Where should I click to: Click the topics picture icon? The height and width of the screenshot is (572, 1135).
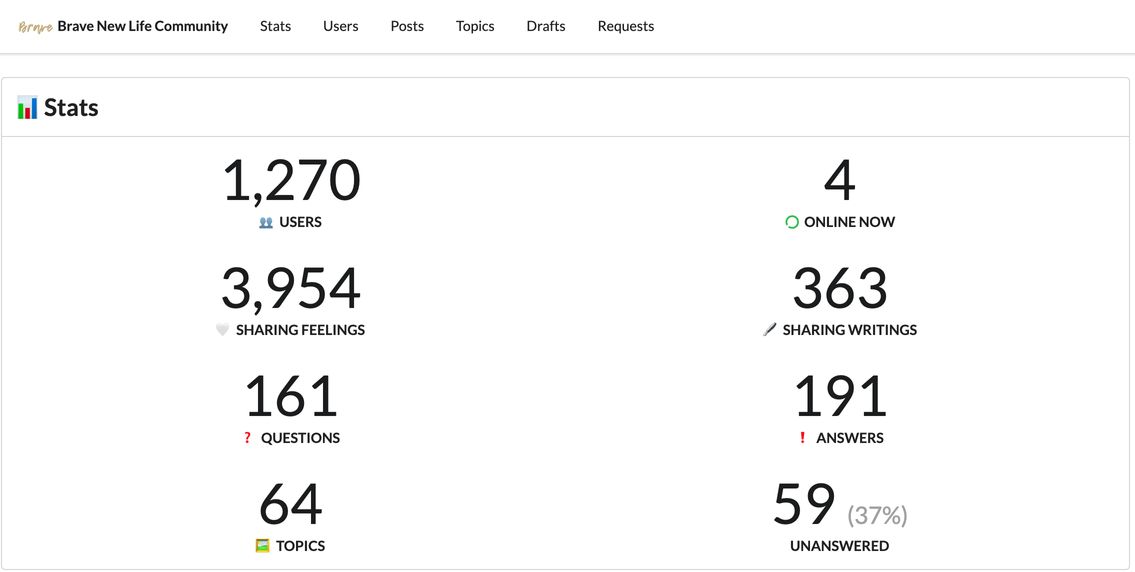click(262, 546)
